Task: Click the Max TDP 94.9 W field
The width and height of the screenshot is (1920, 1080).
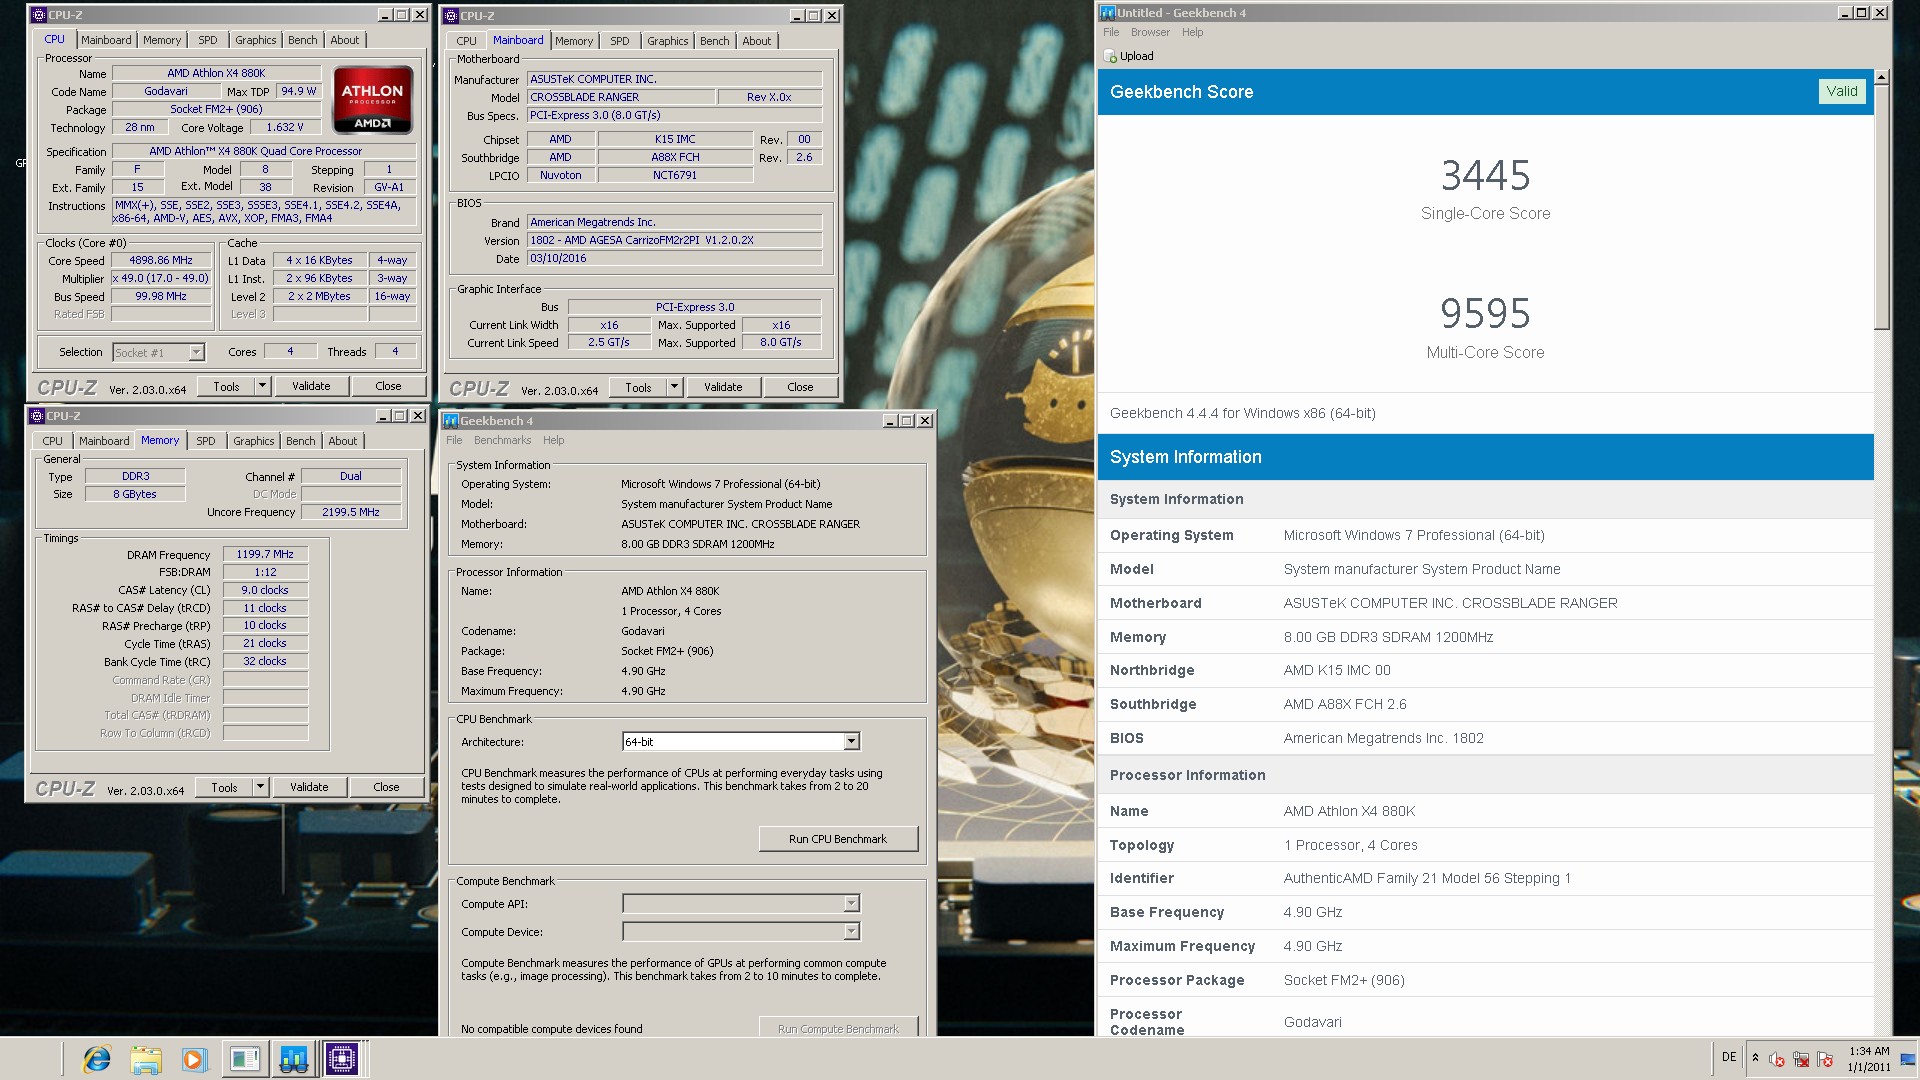Action: 298,91
